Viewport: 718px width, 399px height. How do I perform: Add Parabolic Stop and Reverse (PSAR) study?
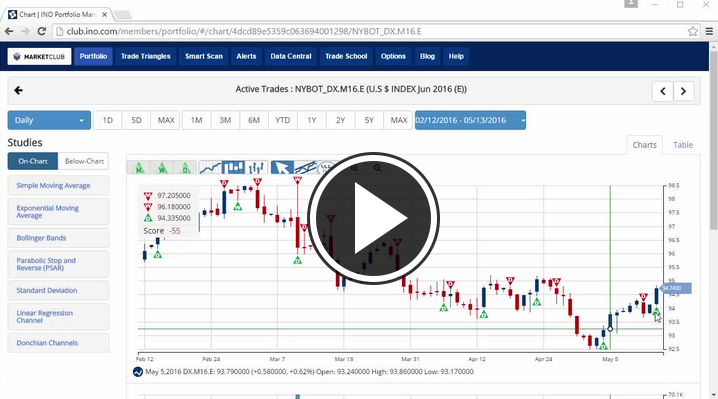58,264
